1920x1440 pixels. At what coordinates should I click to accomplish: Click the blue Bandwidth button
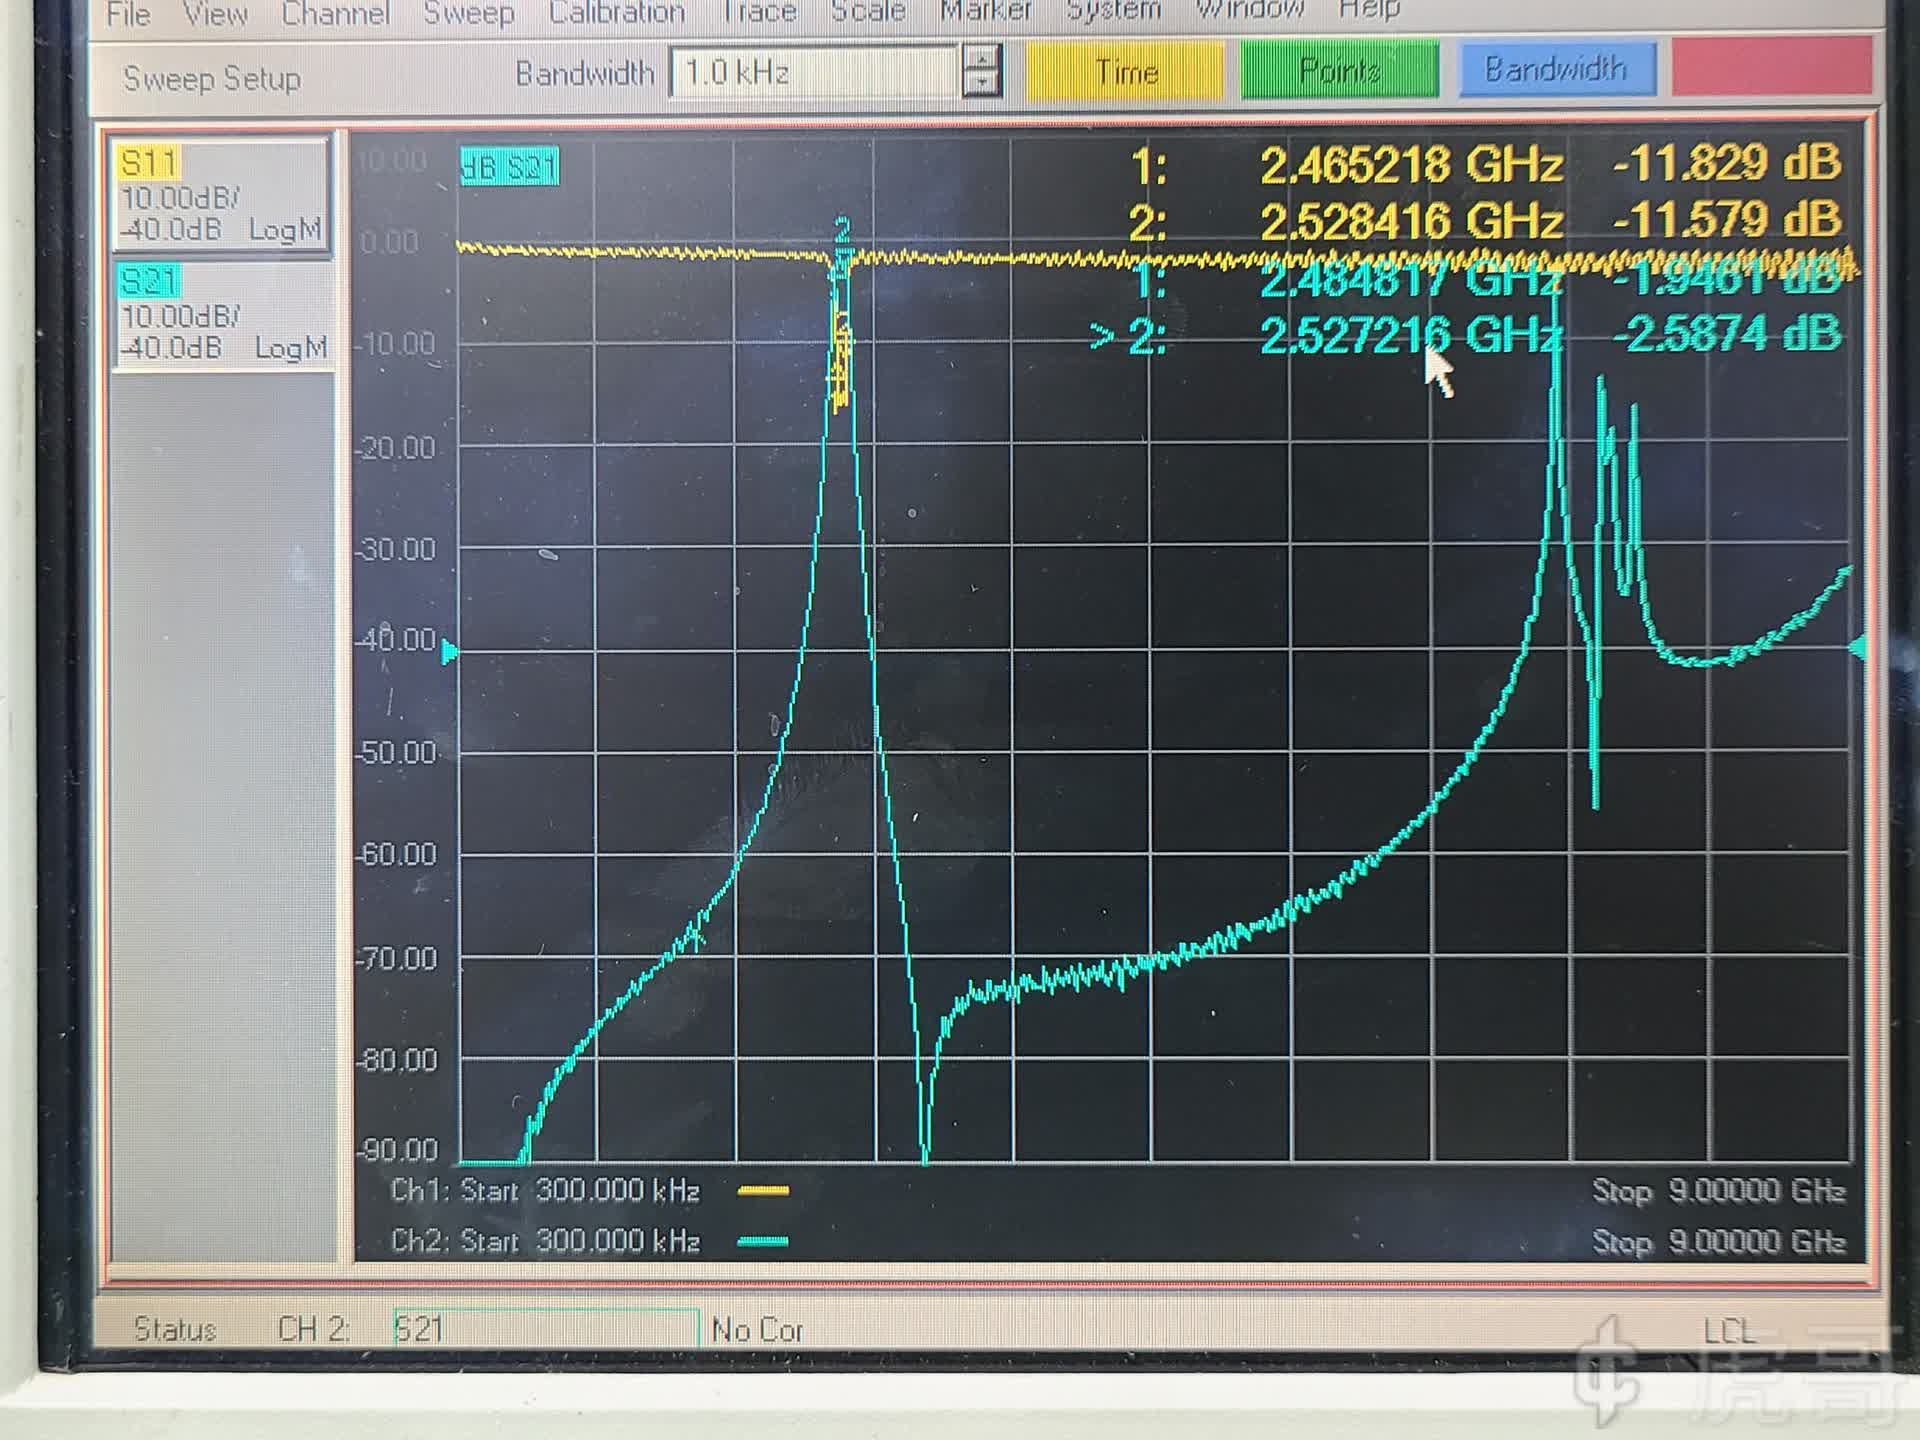coord(1556,69)
